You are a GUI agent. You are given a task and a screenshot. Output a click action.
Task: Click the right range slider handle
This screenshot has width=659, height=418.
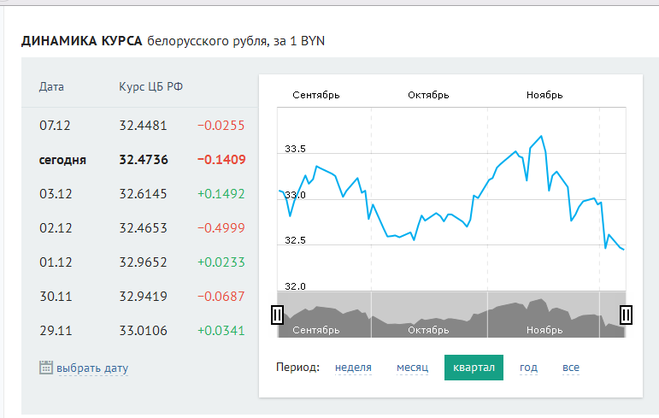point(626,315)
